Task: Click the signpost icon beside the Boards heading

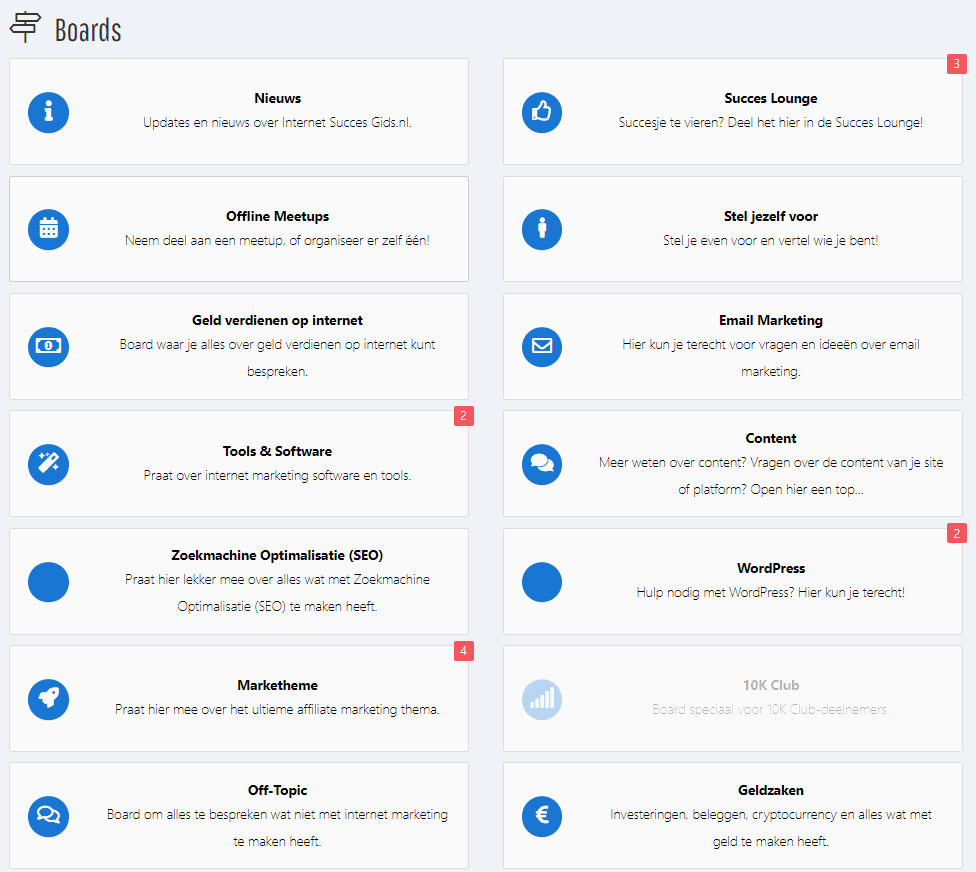Action: coord(23,27)
